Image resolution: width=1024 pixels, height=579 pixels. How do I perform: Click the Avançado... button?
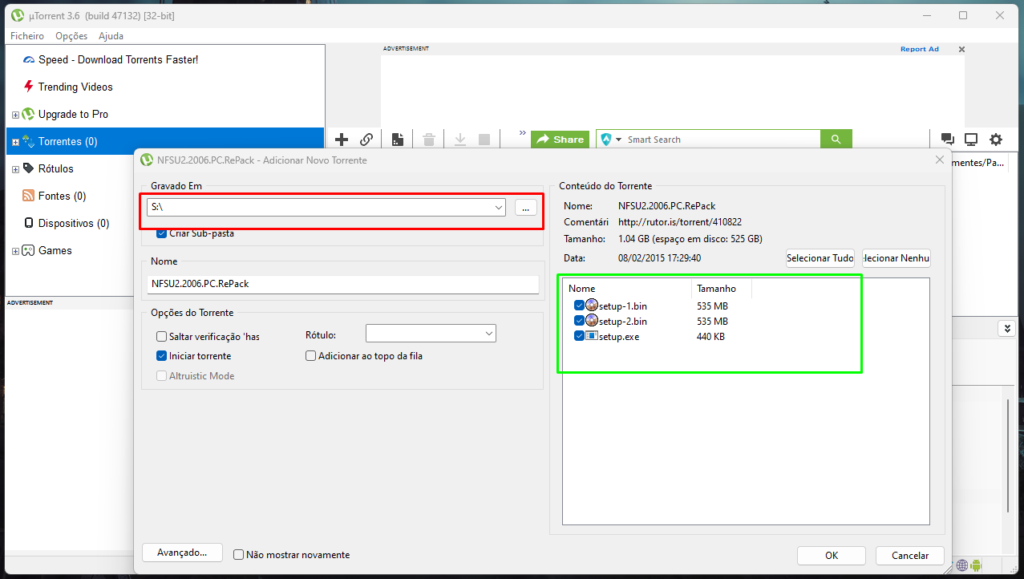[182, 552]
